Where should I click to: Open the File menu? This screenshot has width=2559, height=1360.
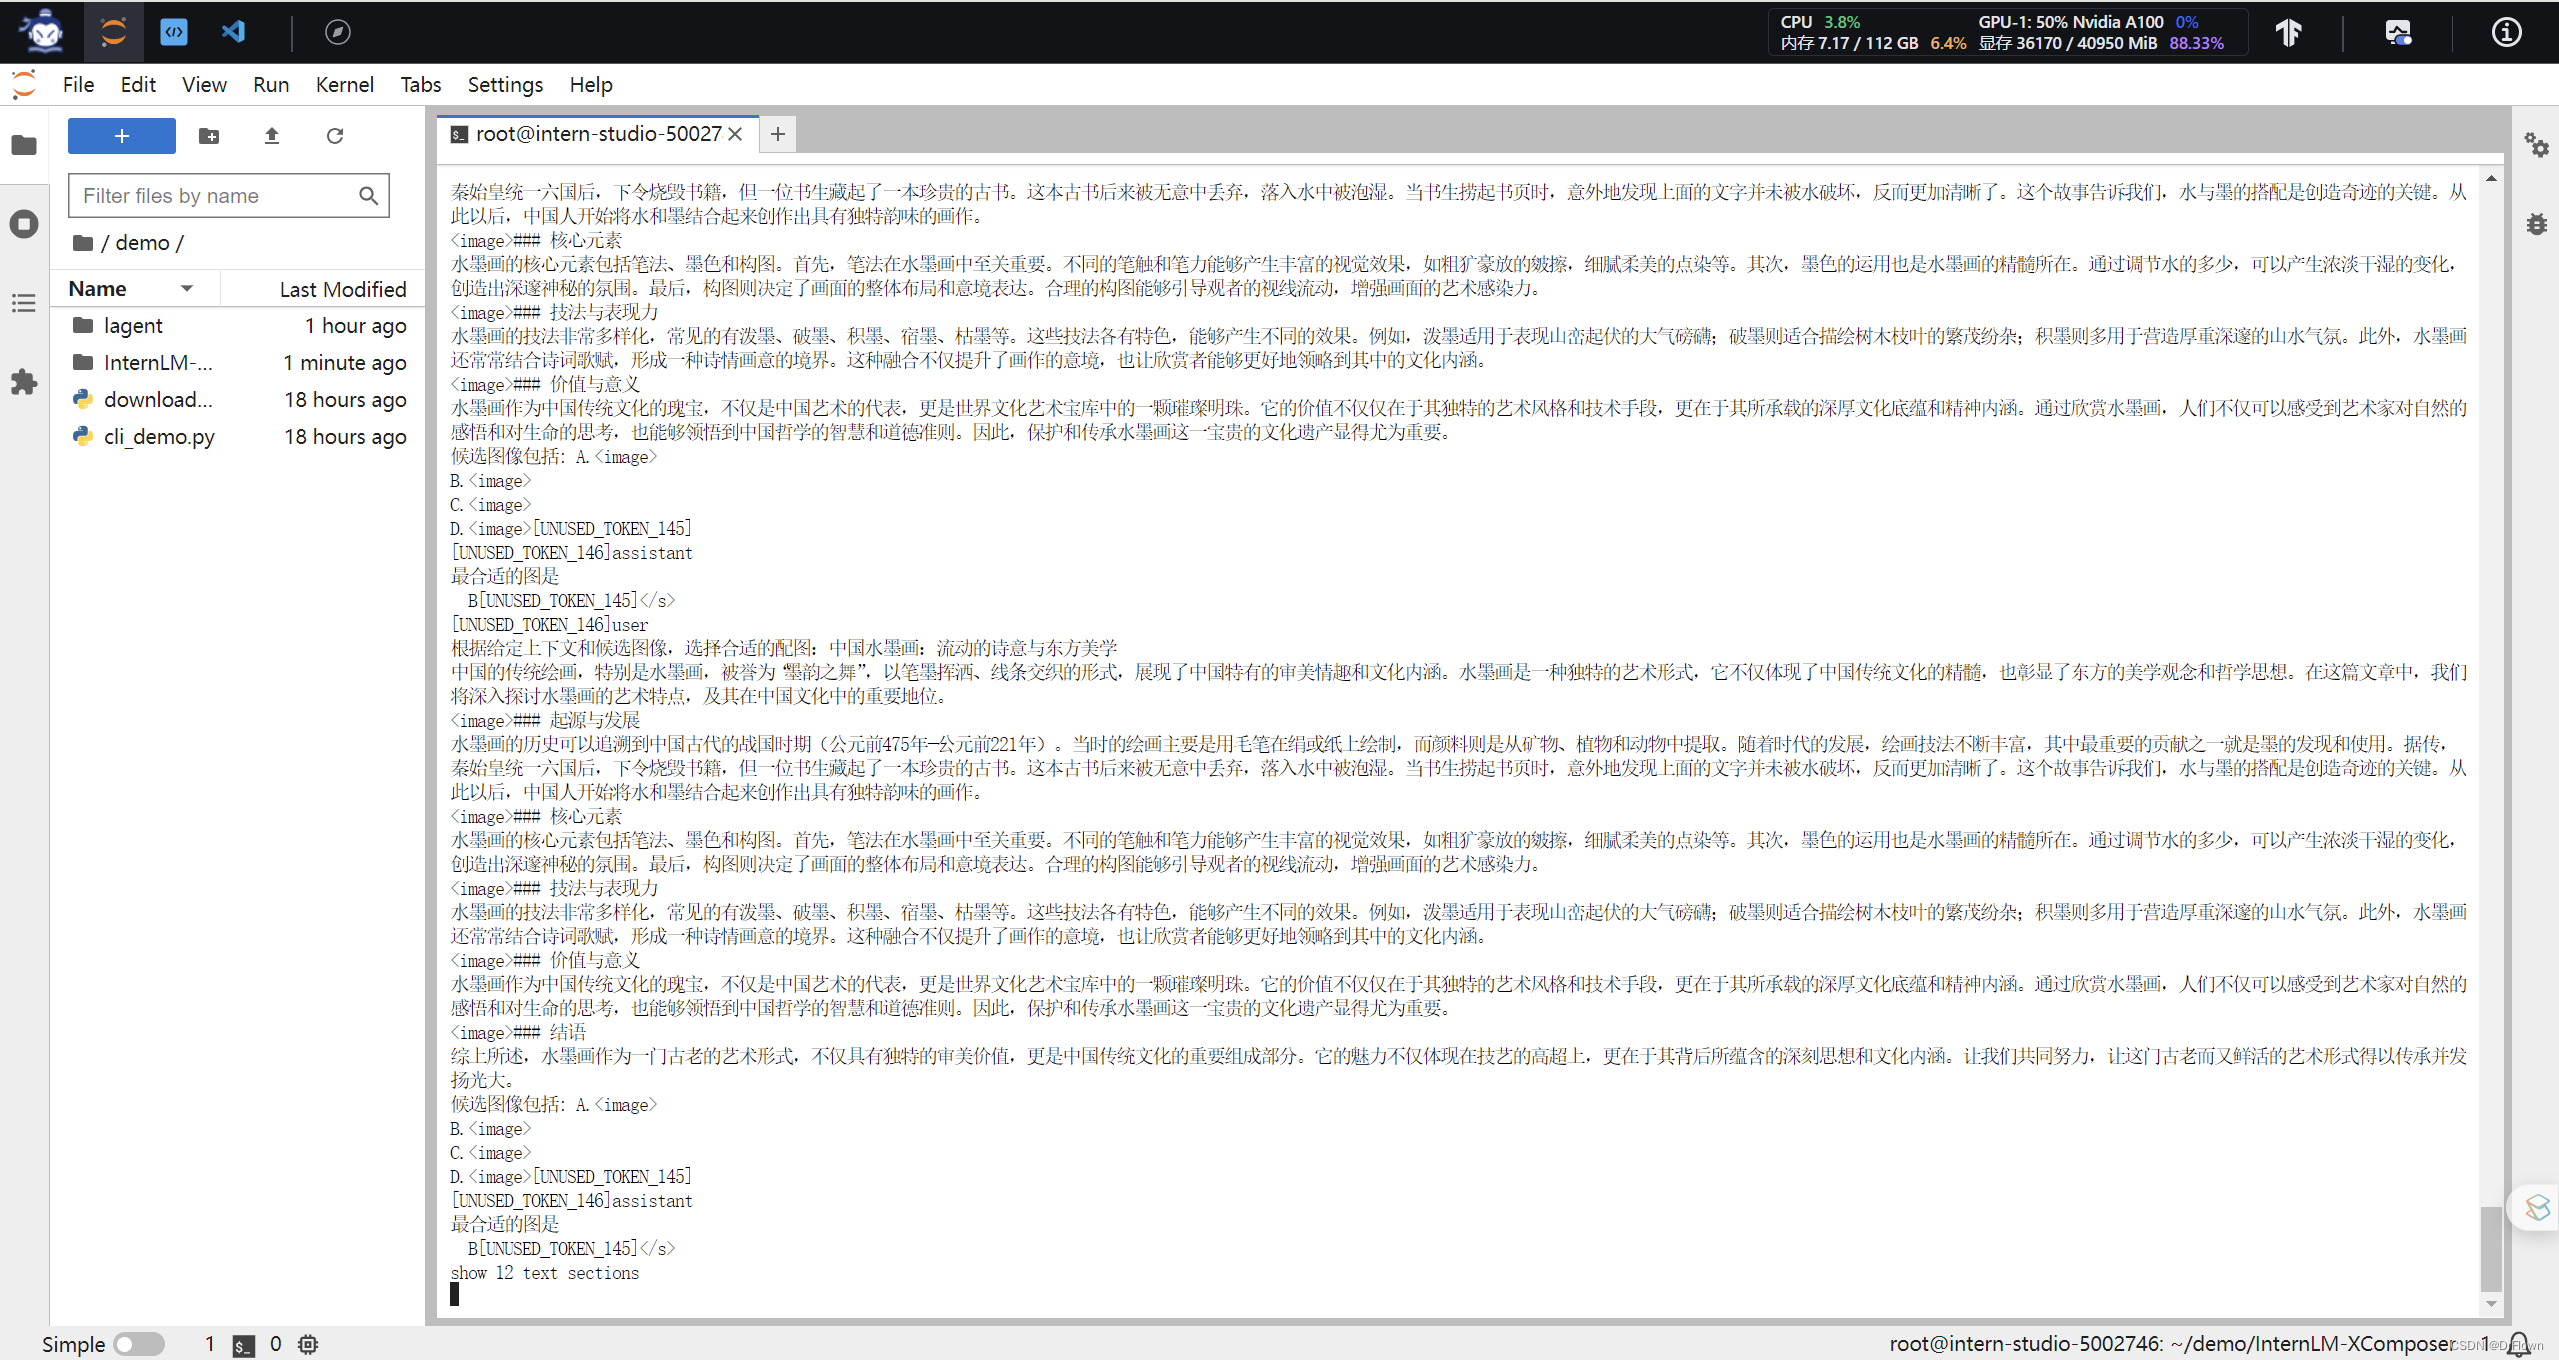[78, 85]
